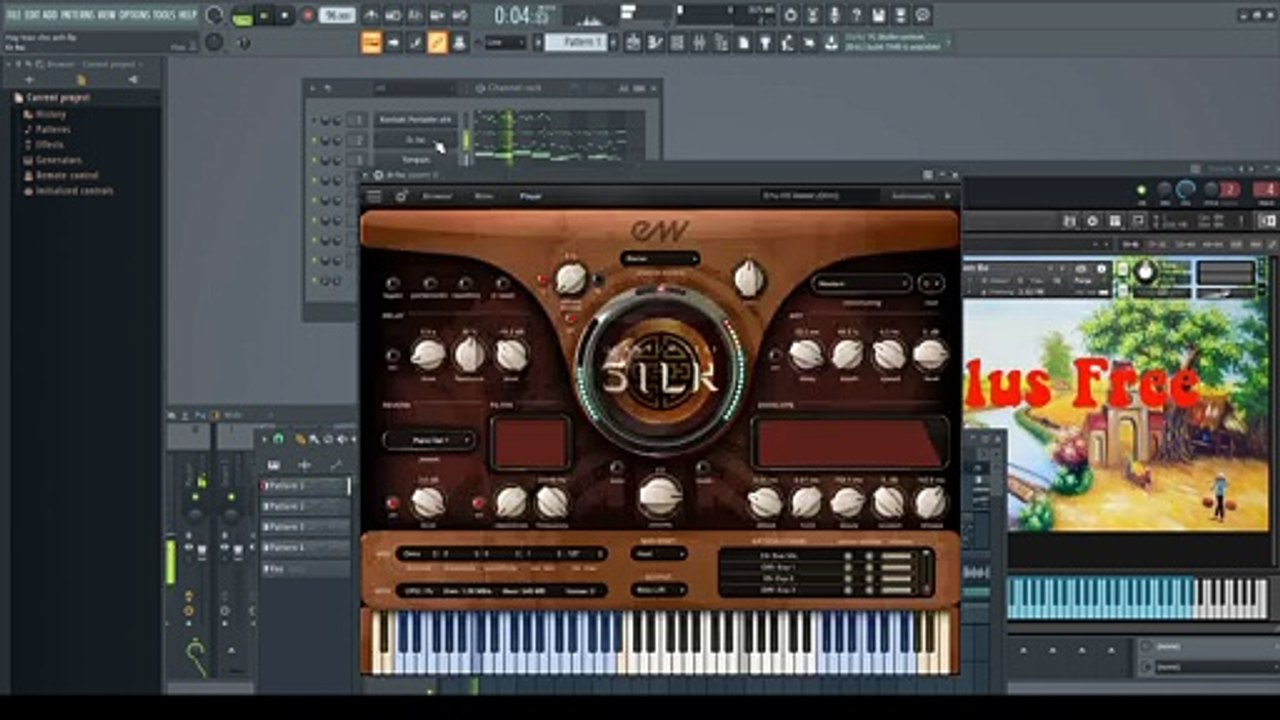Open the output dropdown above the SILK keyboard
The height and width of the screenshot is (720, 1280).
(x=659, y=590)
